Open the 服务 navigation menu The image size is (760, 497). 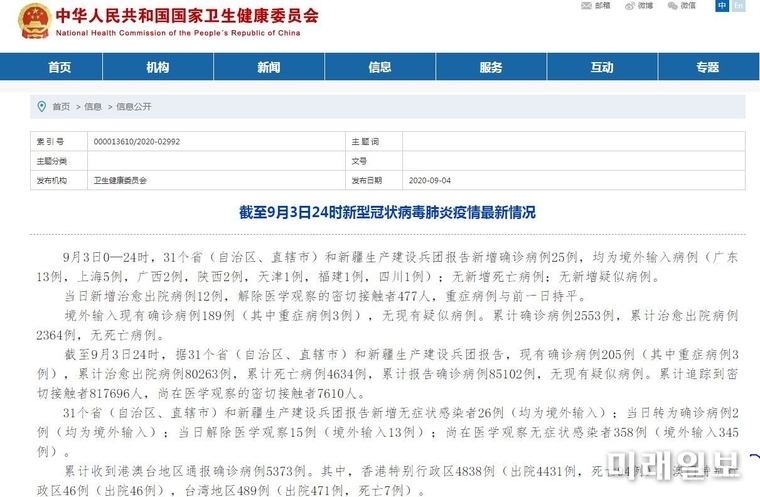click(491, 67)
